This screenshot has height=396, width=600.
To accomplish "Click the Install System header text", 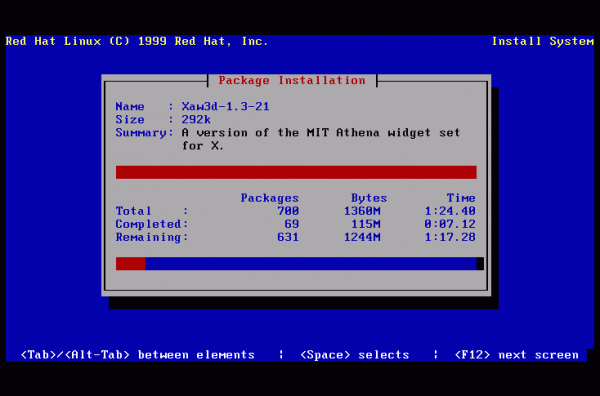I will point(543,41).
